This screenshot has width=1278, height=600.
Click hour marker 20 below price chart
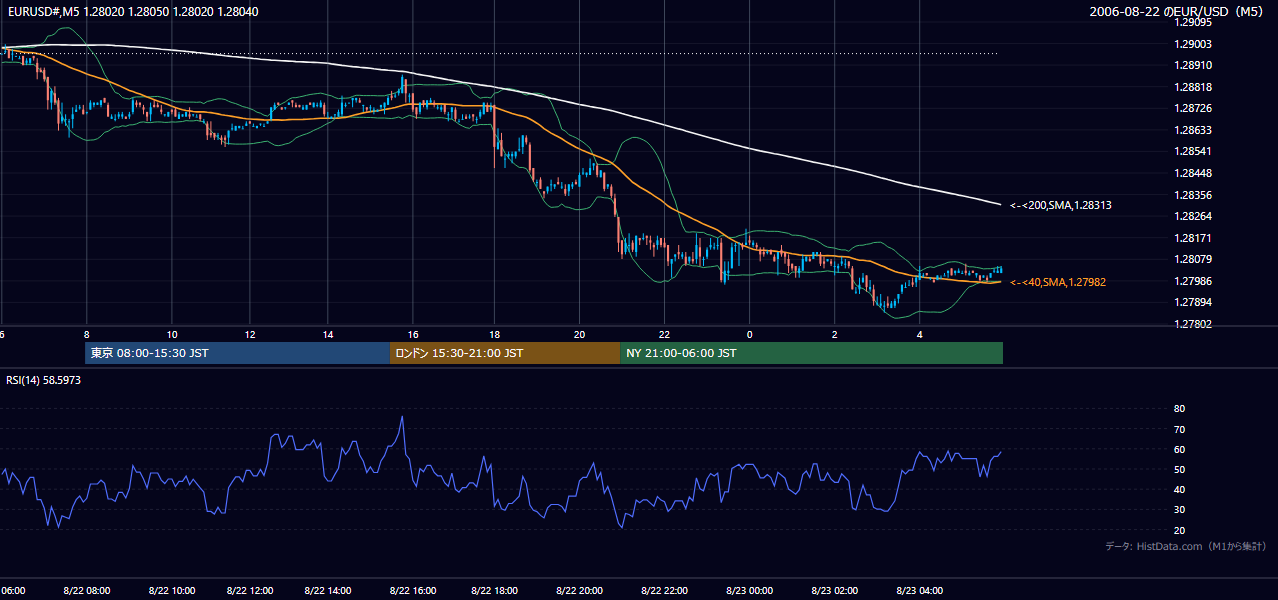coord(579,335)
